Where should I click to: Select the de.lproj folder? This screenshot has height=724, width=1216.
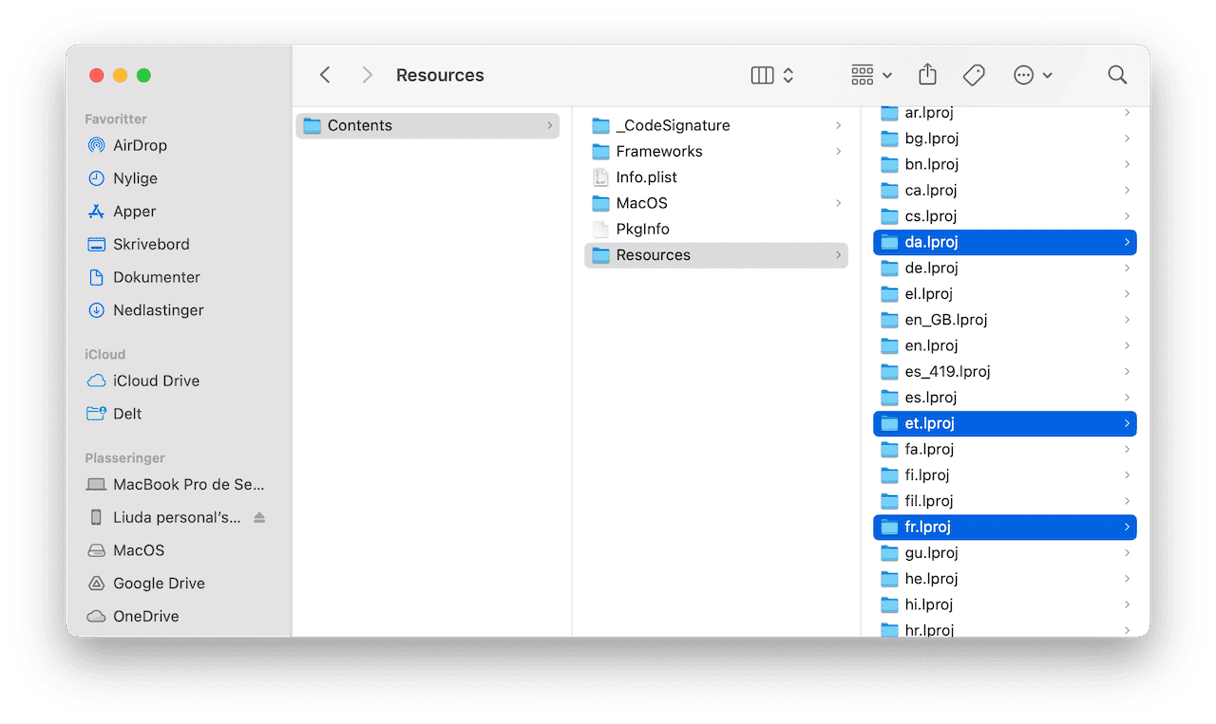[x=1005, y=268]
